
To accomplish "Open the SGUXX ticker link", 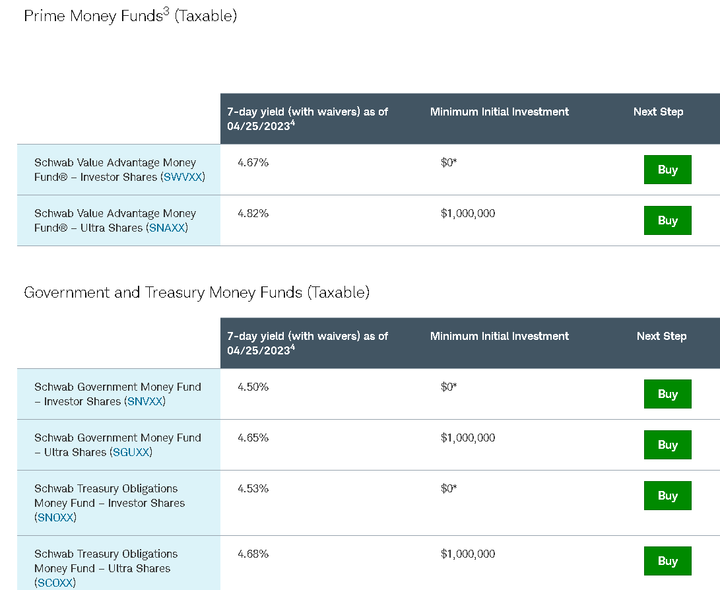I will click(x=131, y=453).
